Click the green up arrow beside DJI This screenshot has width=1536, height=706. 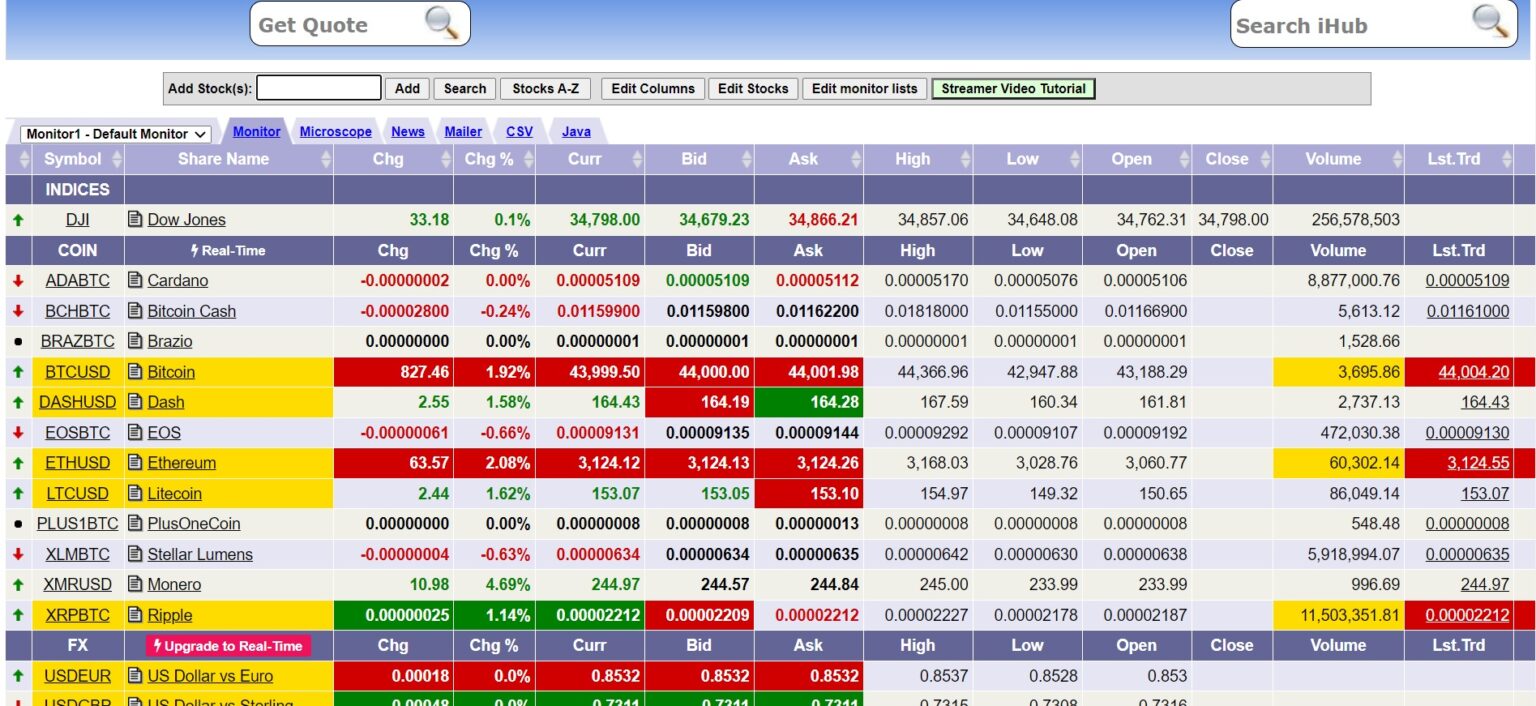[x=18, y=219]
